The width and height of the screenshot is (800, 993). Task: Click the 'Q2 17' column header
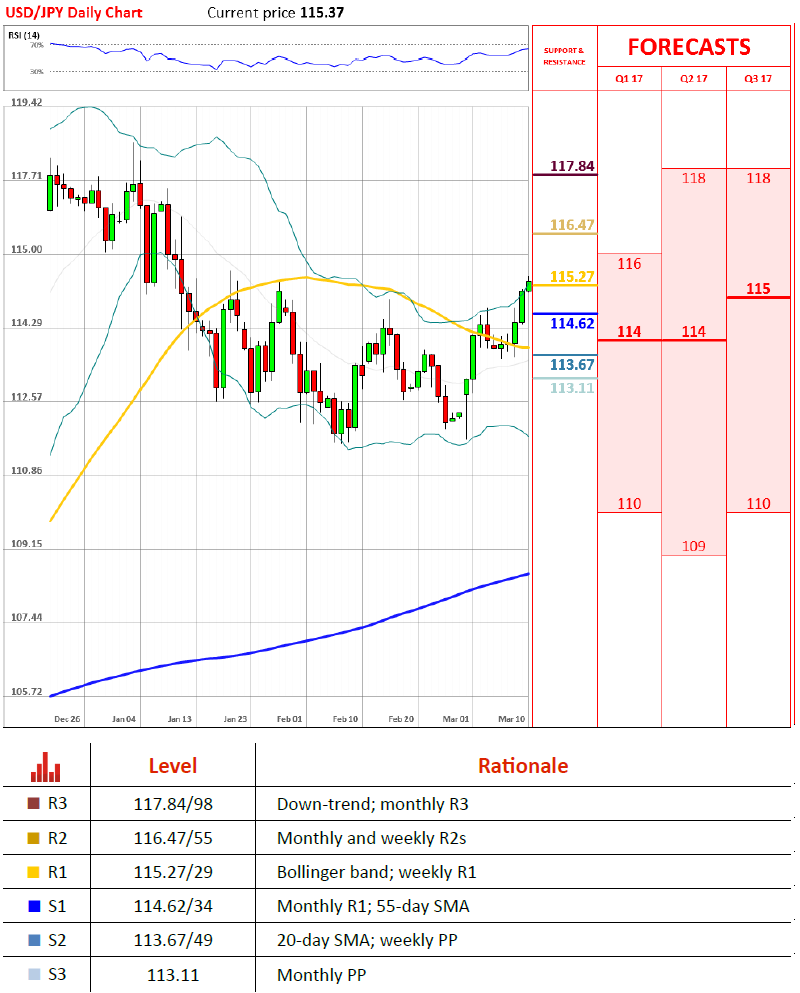click(x=694, y=79)
